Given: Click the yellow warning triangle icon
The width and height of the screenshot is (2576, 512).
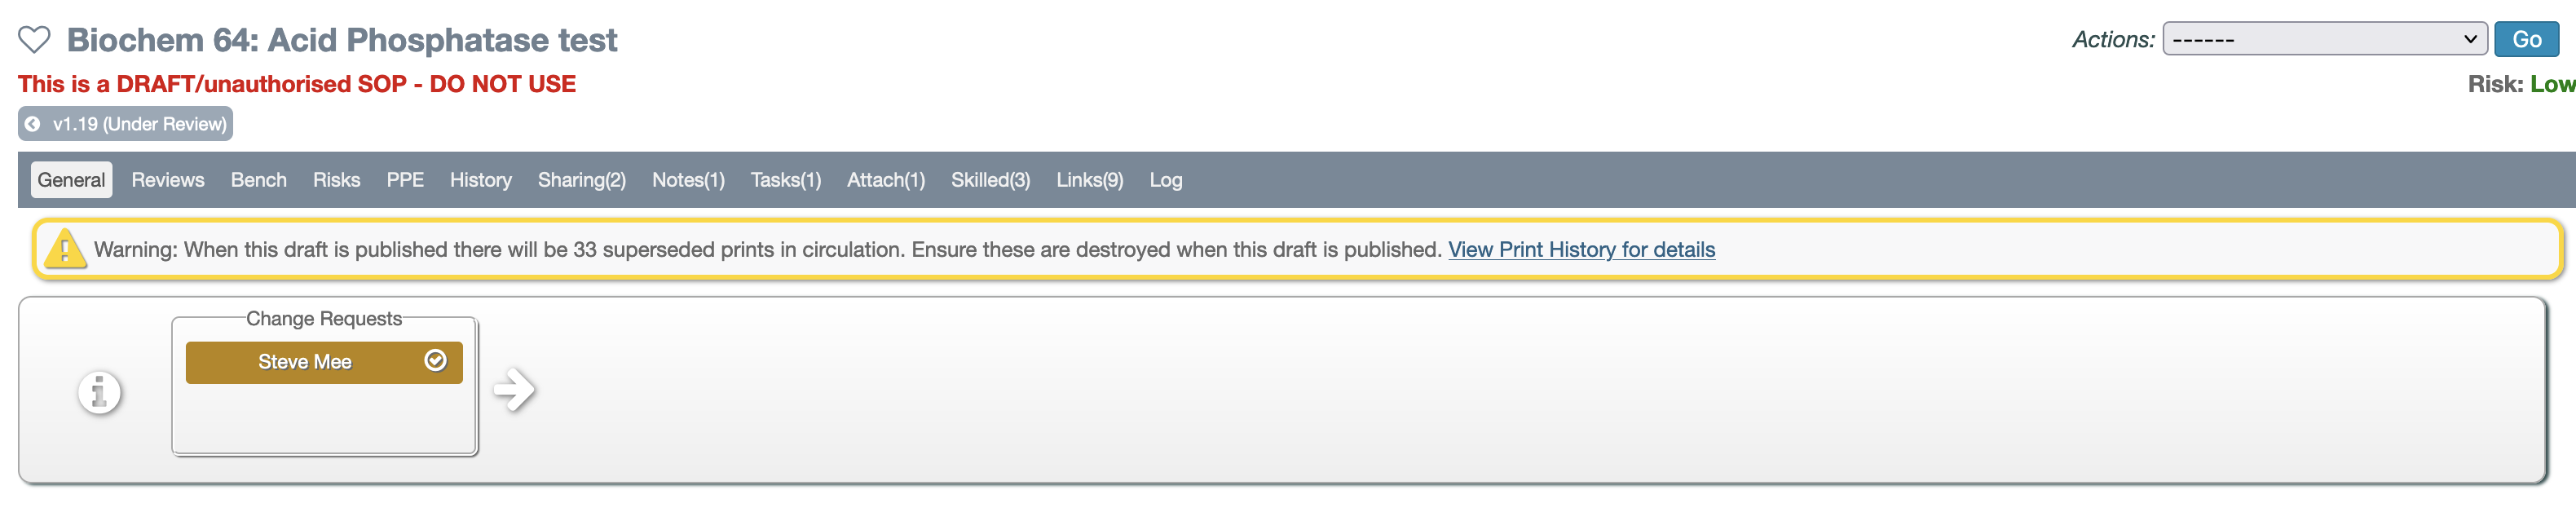Looking at the screenshot, I should tap(65, 249).
